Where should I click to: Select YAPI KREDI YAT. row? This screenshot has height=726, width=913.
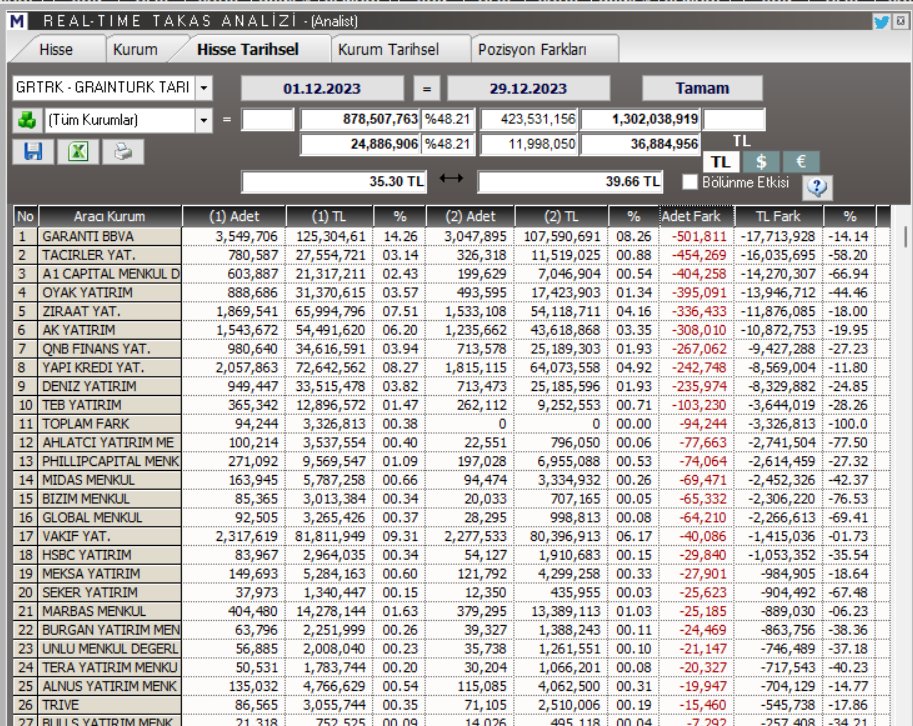tap(451, 367)
